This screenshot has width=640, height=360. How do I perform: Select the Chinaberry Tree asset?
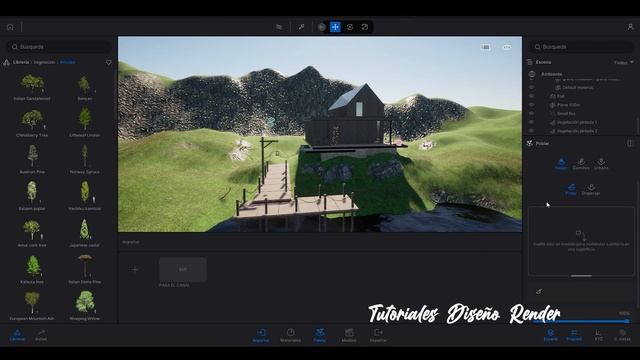(32, 124)
